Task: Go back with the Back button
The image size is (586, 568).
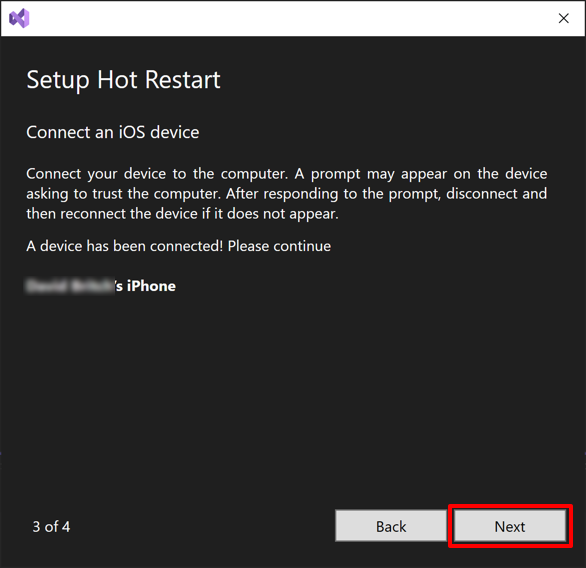Action: (x=391, y=526)
